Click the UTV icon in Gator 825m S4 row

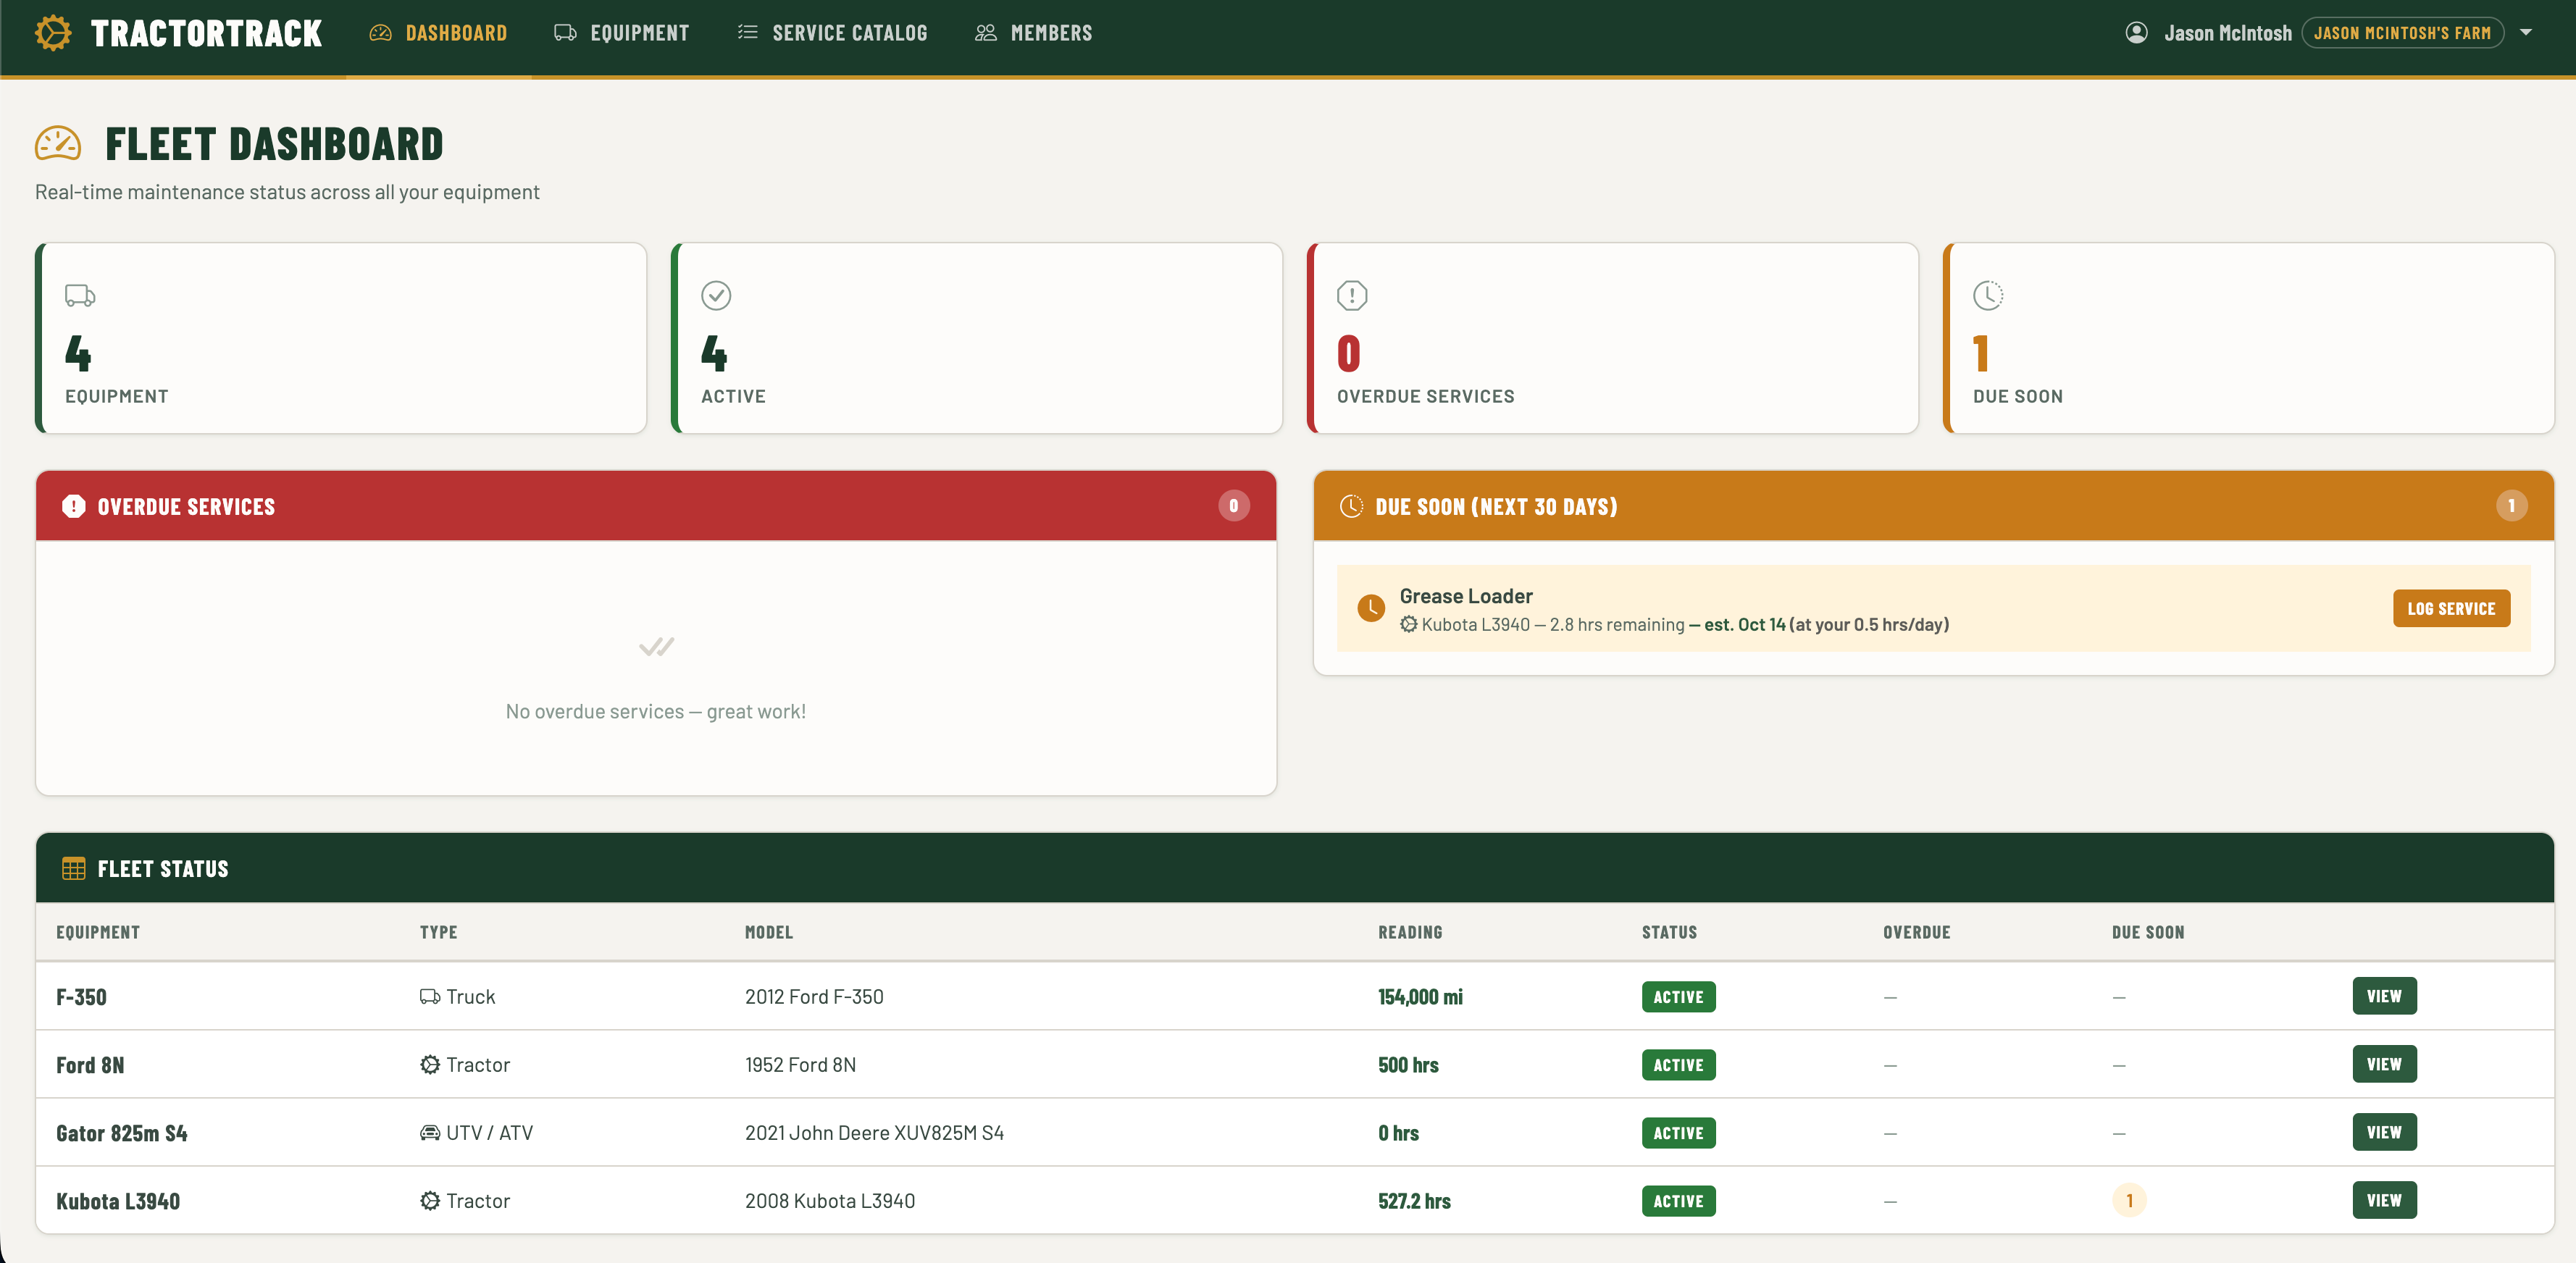pyautogui.click(x=430, y=1133)
